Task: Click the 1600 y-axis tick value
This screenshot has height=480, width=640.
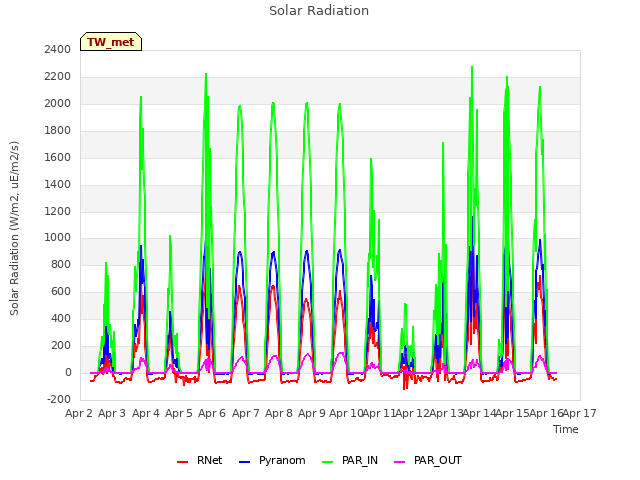Action: point(58,157)
